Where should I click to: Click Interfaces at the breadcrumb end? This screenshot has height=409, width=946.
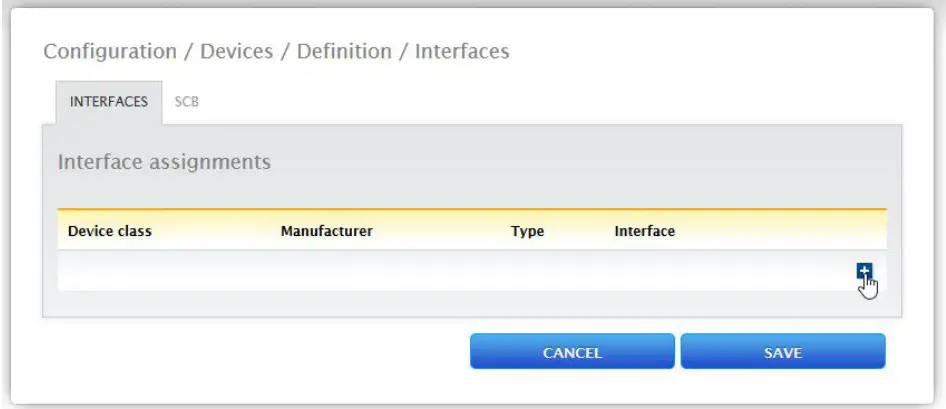pos(461,51)
